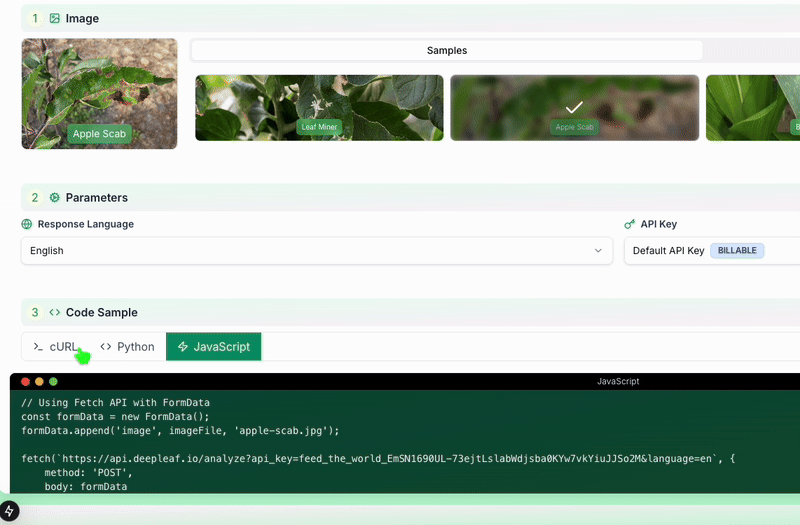800x525 pixels.
Task: Click the formData.append code line
Action: tap(180, 431)
